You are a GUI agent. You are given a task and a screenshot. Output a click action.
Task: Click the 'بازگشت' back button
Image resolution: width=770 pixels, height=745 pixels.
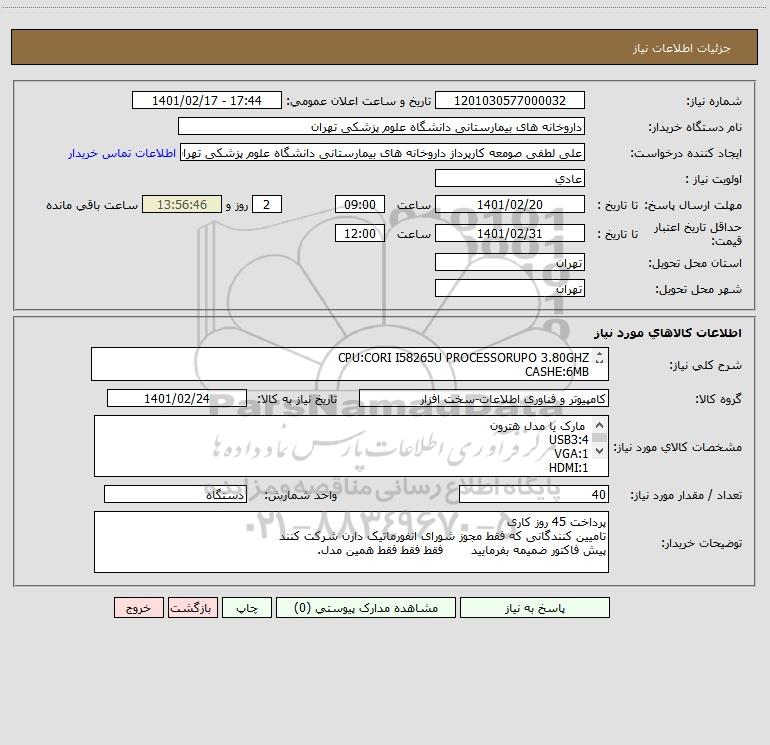pos(193,607)
